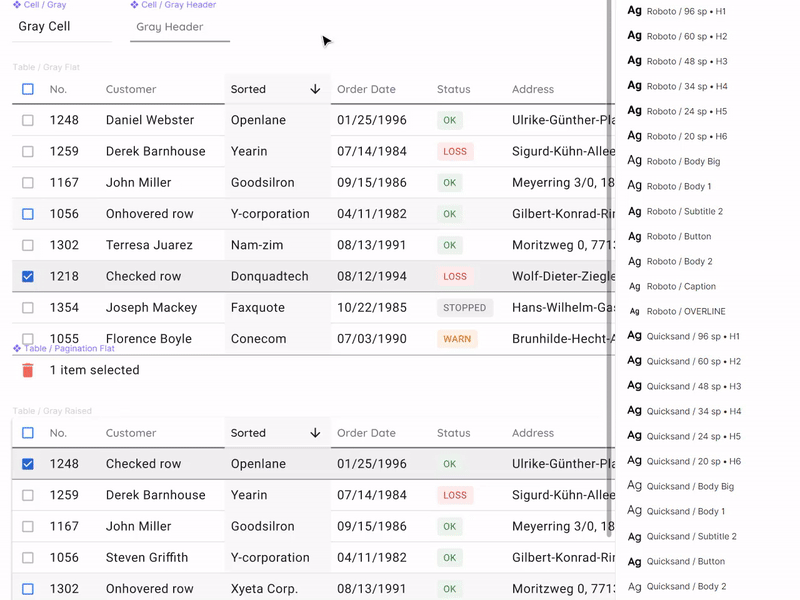Select the Quicksand / Body 2 text style

(x=686, y=587)
